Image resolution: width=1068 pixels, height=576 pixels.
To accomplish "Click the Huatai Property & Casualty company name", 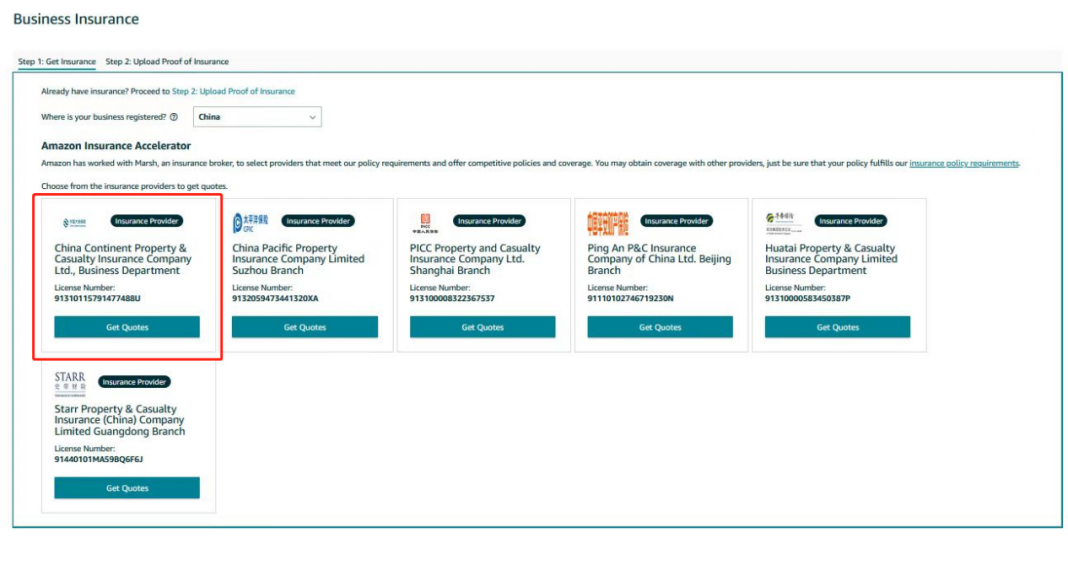I will (832, 259).
